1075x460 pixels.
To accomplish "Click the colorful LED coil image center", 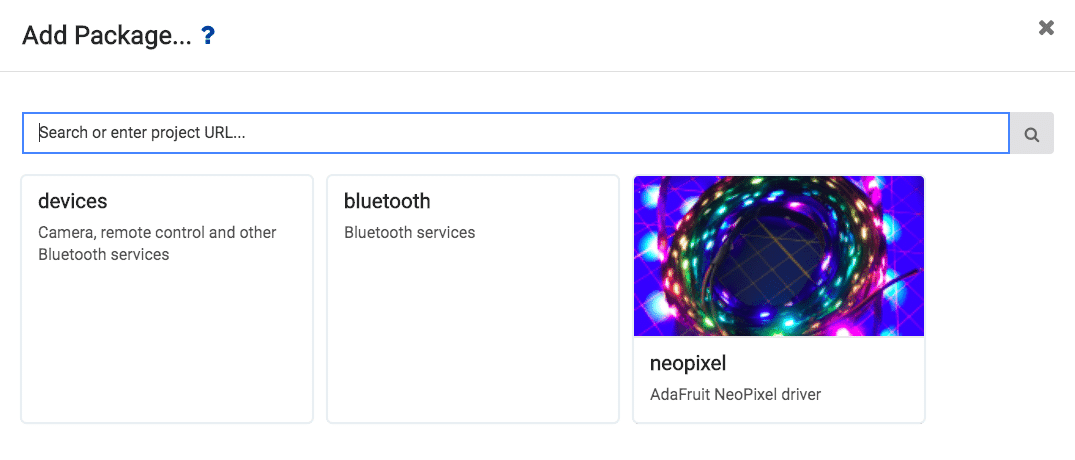I will point(779,256).
